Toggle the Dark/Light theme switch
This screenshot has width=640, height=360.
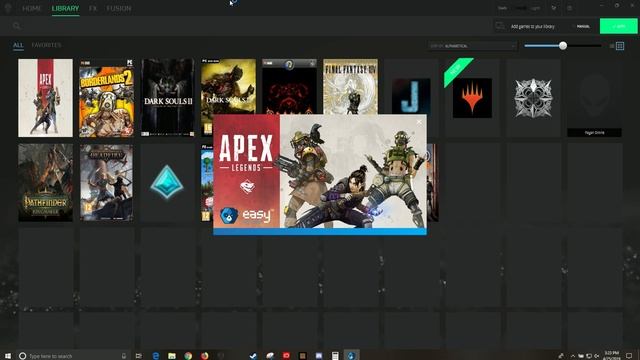(520, 8)
